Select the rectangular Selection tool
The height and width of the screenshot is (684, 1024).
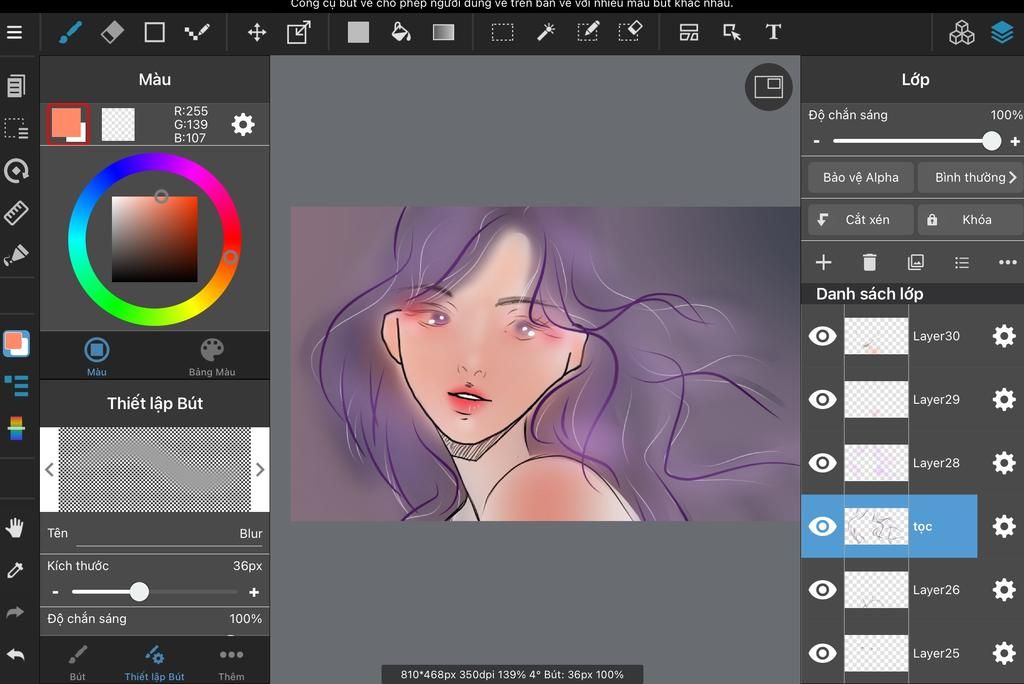502,32
